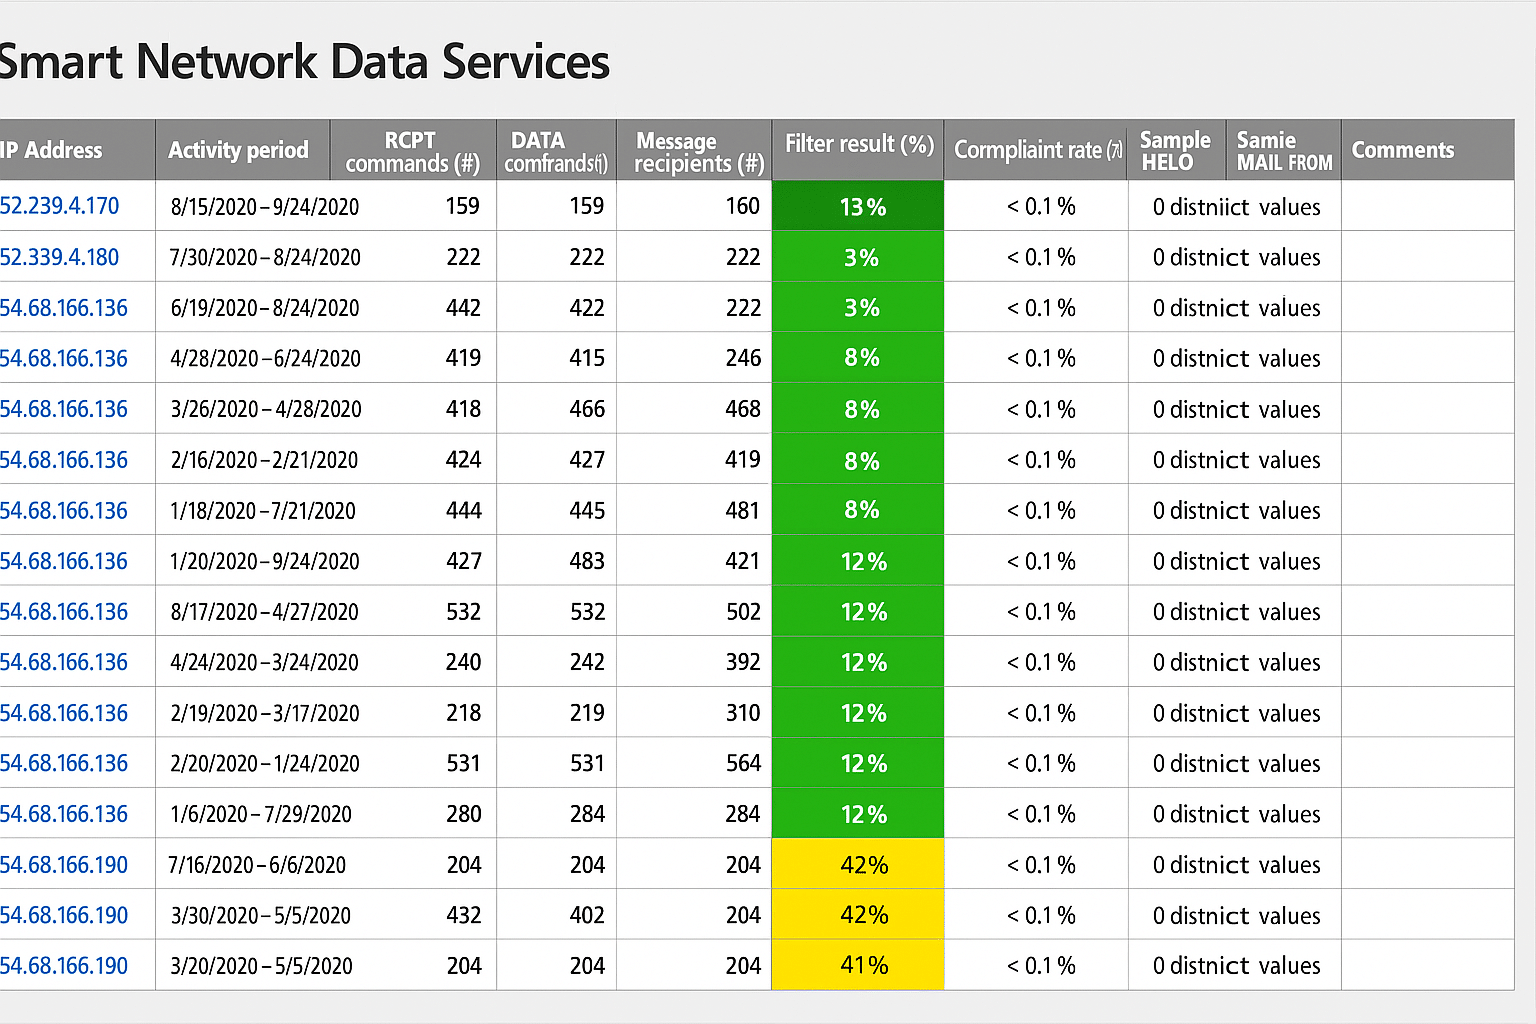The height and width of the screenshot is (1024, 1536).
Task: Click the Smart Network Data Services title
Action: tap(304, 62)
